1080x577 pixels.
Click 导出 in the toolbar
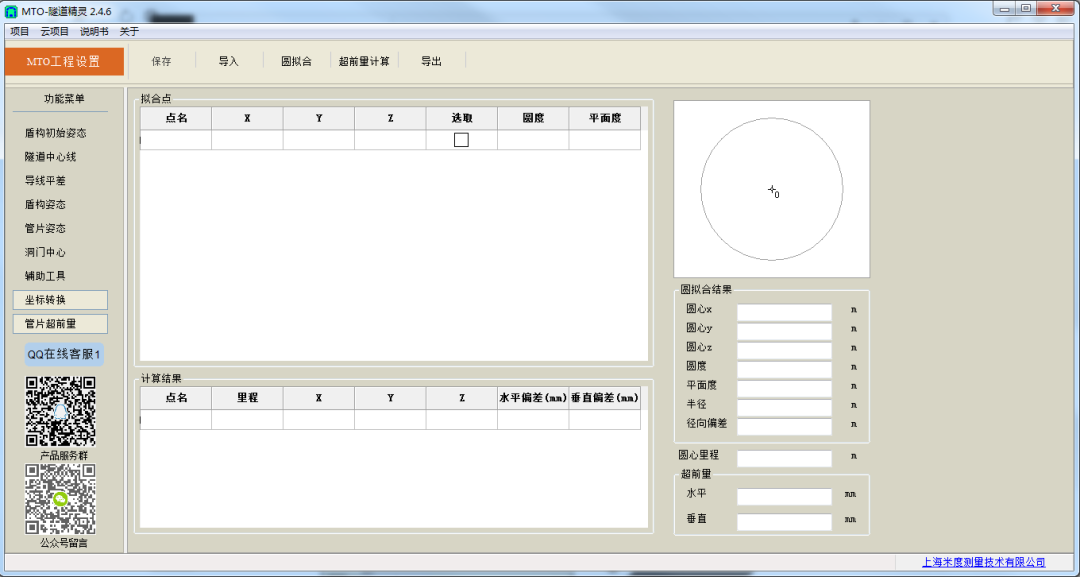tap(431, 61)
